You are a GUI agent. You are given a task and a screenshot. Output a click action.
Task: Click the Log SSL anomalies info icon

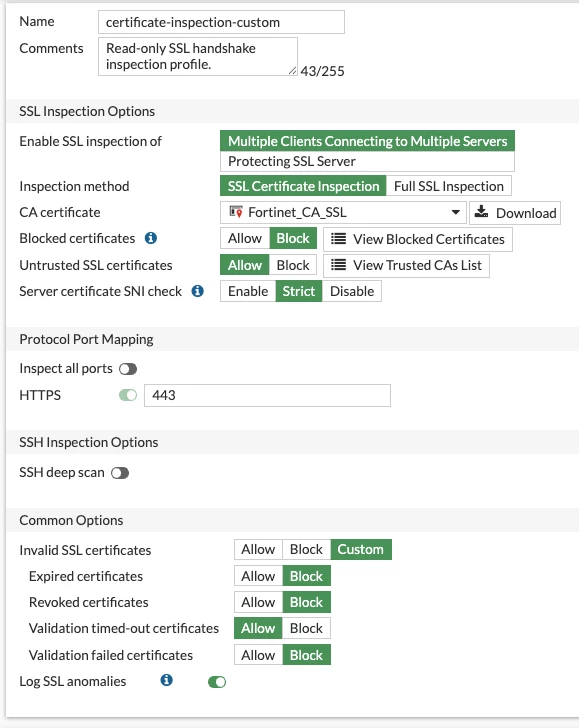[167, 680]
